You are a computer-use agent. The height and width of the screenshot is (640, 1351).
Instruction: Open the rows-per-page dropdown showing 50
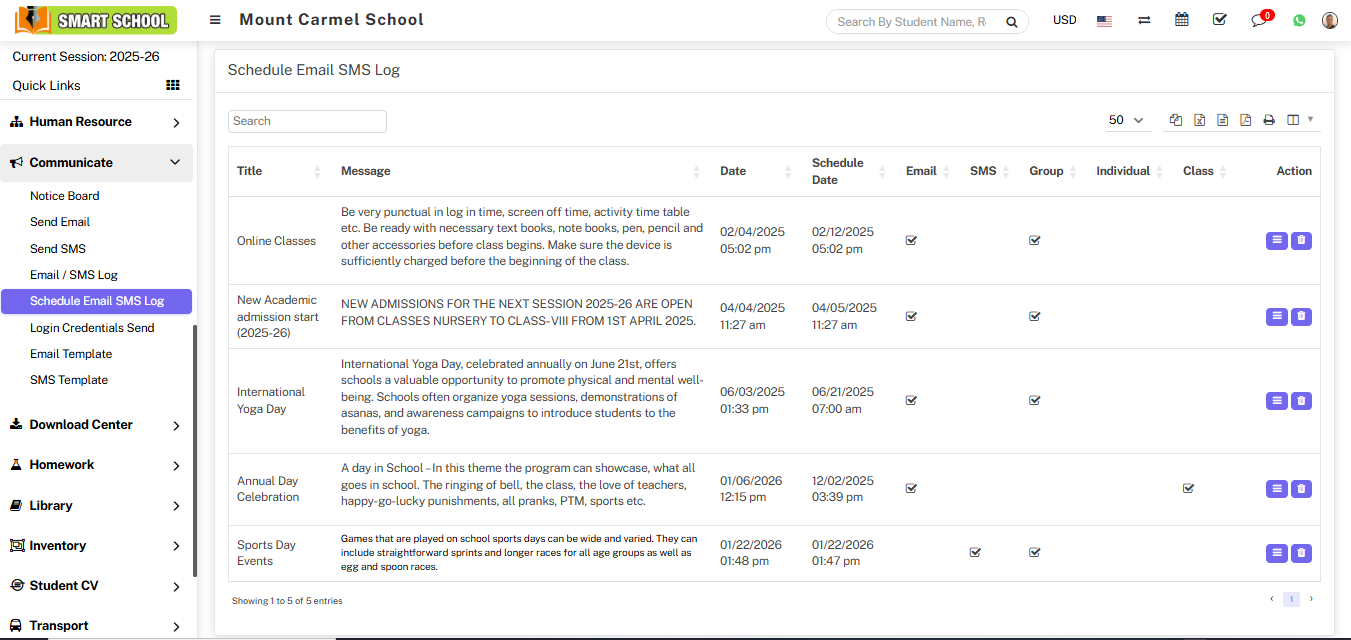coord(1126,120)
